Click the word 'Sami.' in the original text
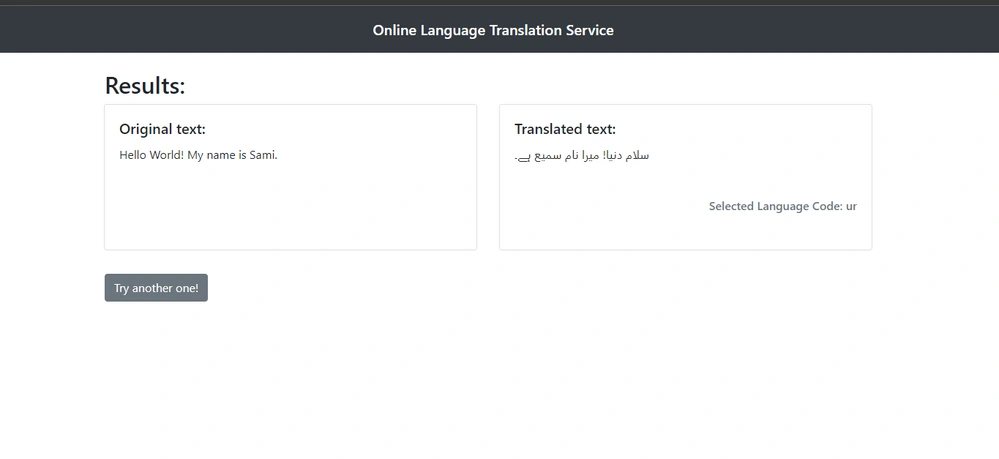The width and height of the screenshot is (999, 459). coord(263,155)
